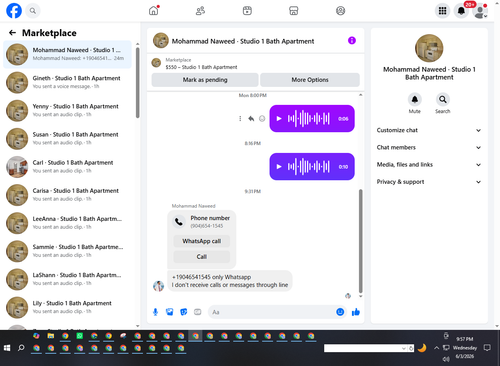Open the Facebook search icon
This screenshot has height=366, width=500.
[33, 11]
